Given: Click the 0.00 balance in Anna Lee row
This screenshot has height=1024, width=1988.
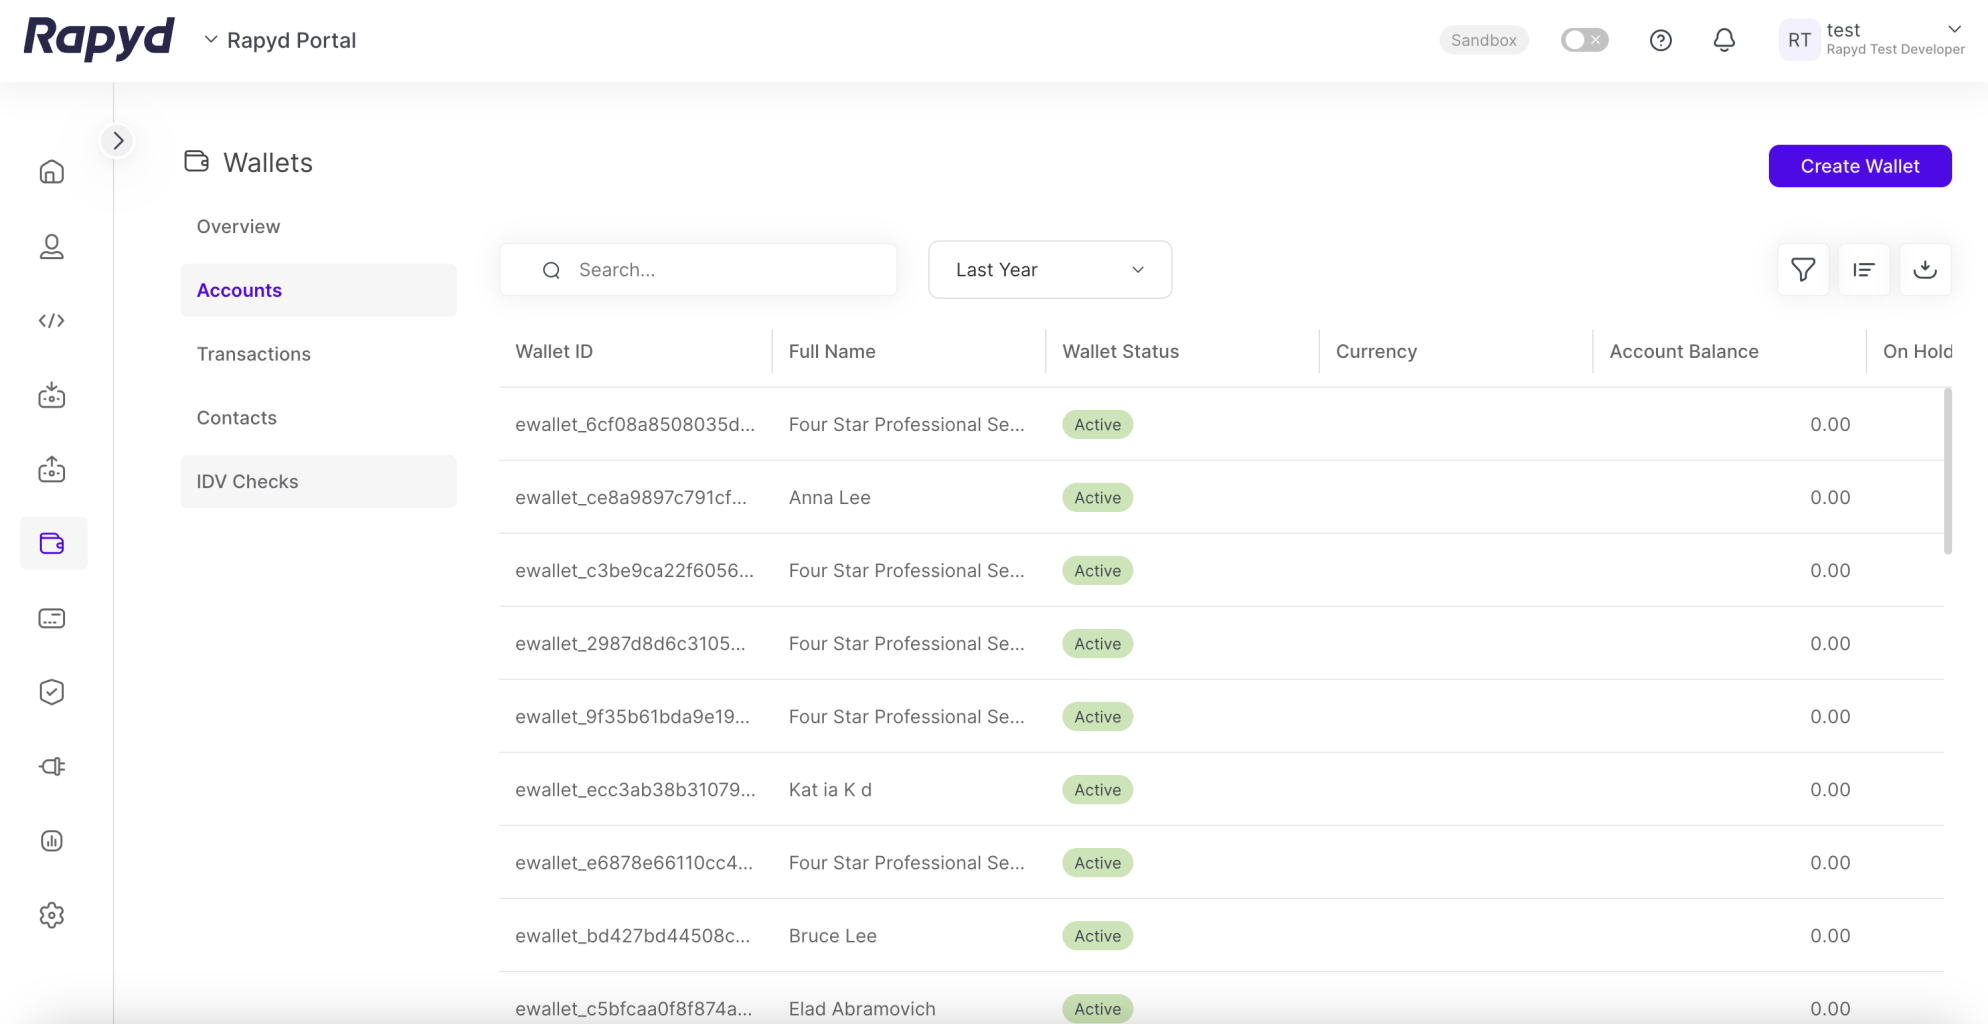Looking at the screenshot, I should (x=1830, y=498).
